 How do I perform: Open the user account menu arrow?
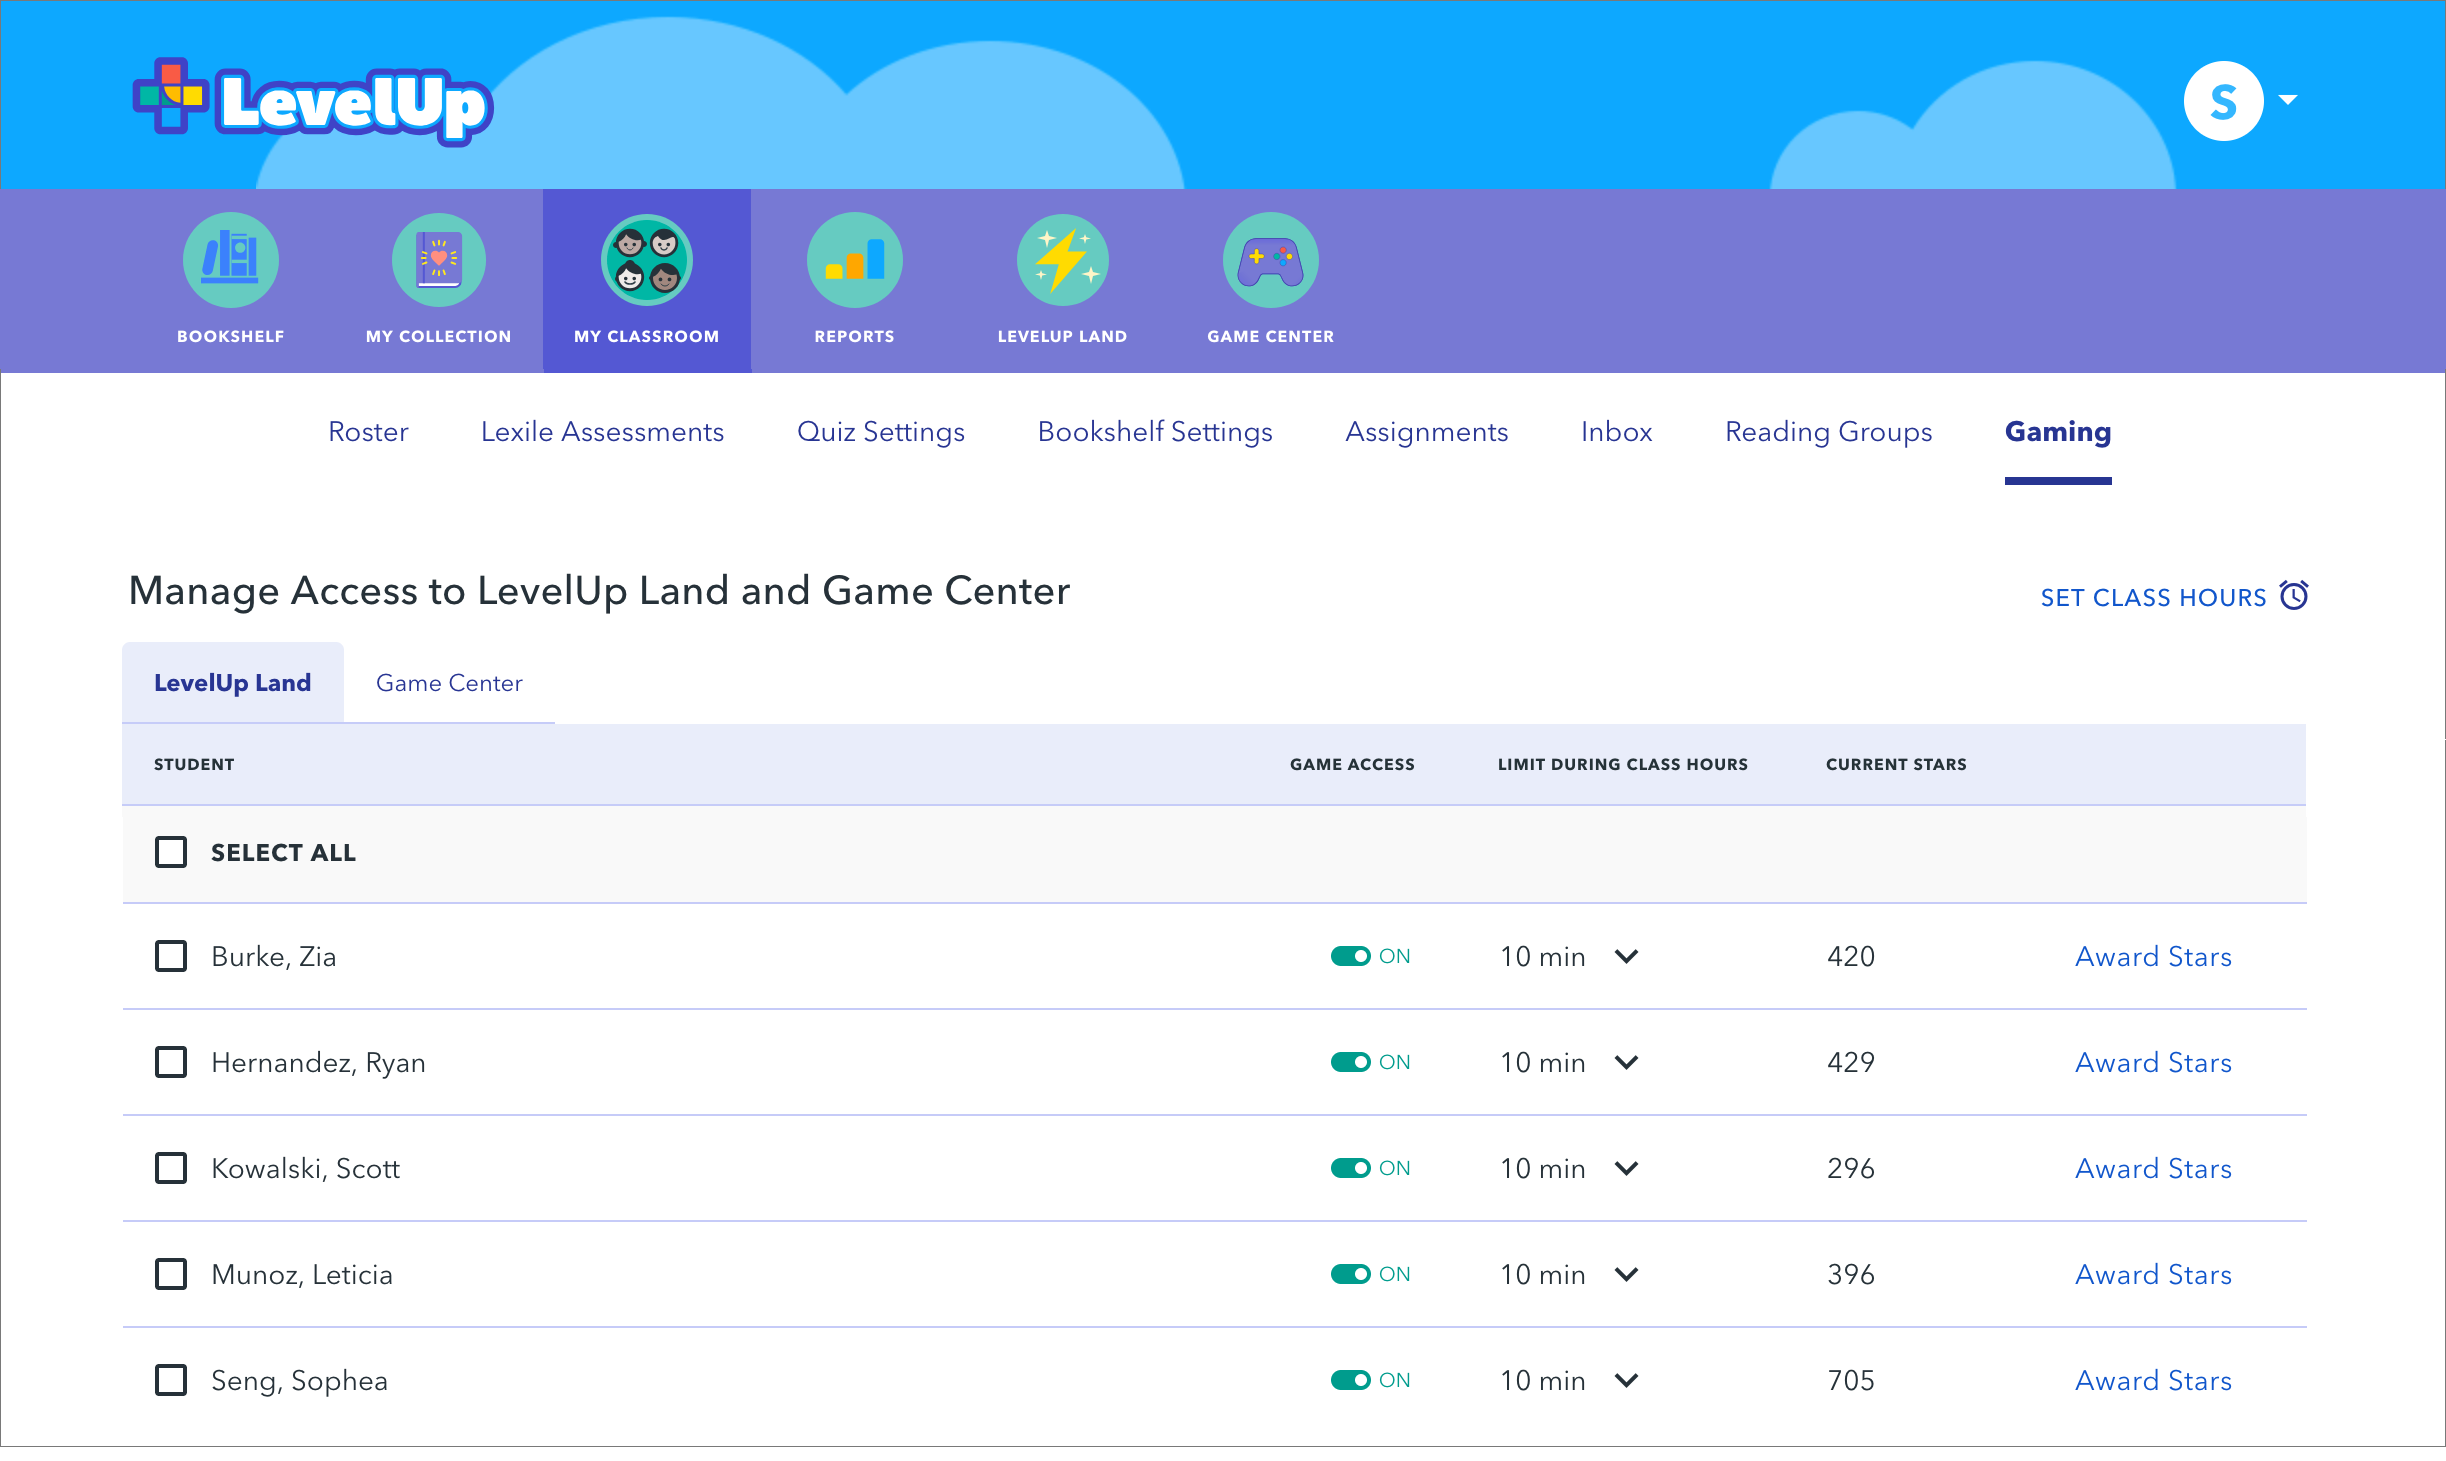2287,100
